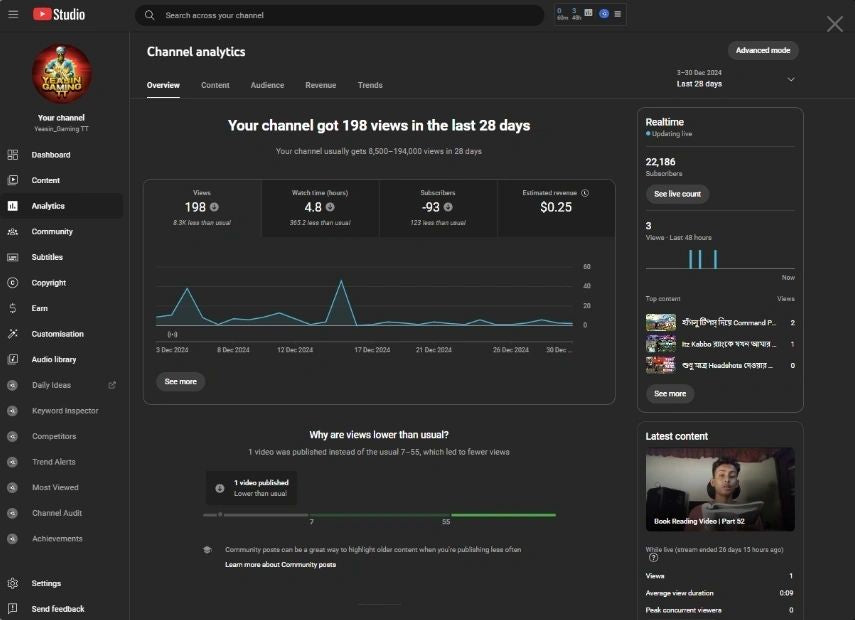The width and height of the screenshot is (855, 620).
Task: Click the Send feedback icon
Action: [x=13, y=609]
